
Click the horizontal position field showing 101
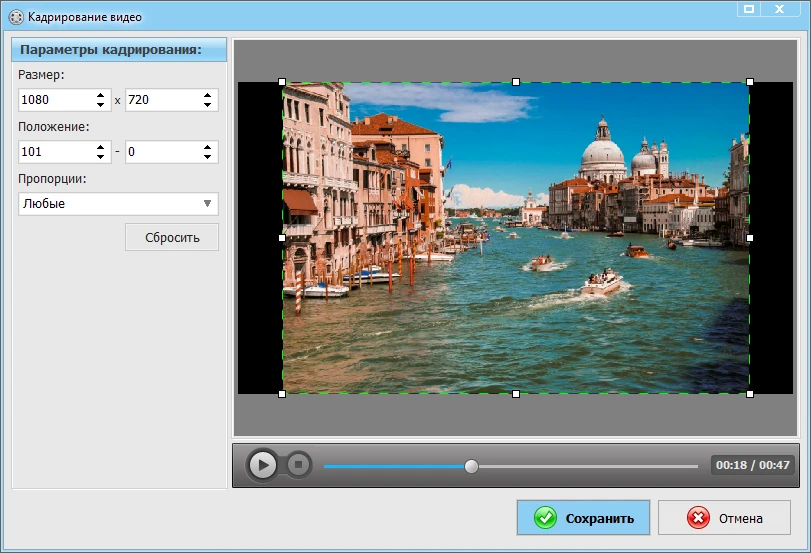[x=55, y=152]
